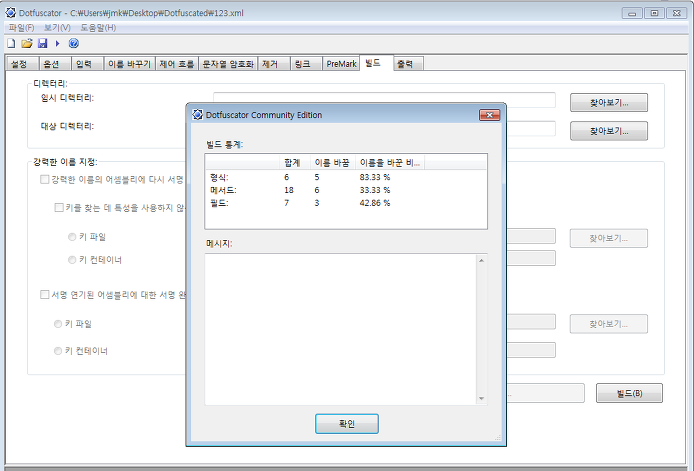The width and height of the screenshot is (694, 471).
Task: Toggle 서명 연기된 어셈블리 서명 checkbox
Action: [x=44, y=294]
